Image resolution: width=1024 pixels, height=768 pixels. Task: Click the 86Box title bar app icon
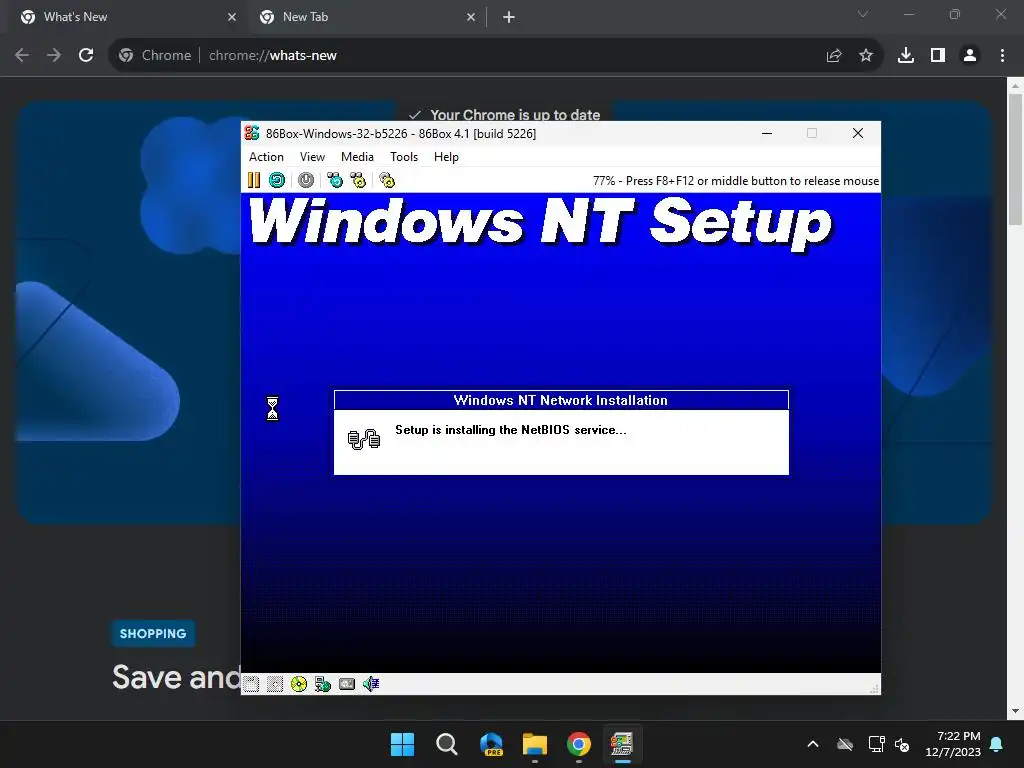(252, 133)
